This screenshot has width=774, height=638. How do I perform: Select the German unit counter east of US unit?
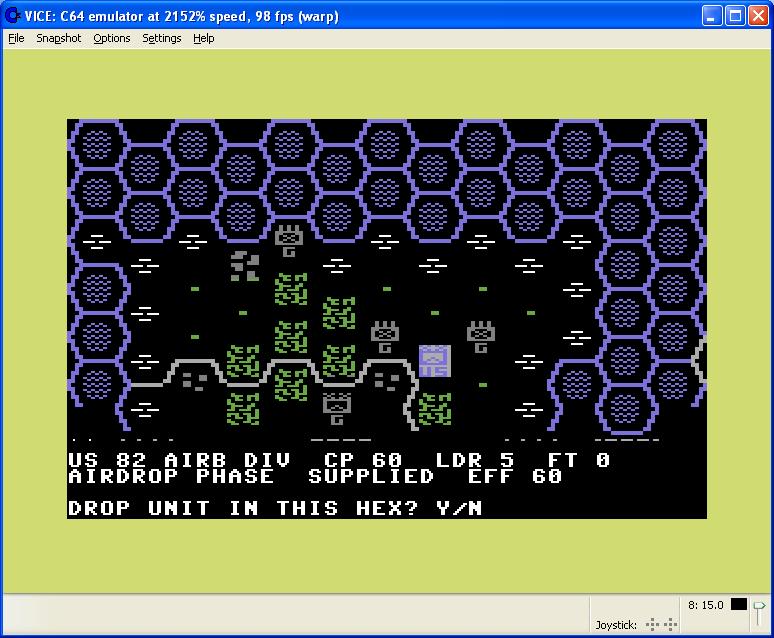point(481,337)
